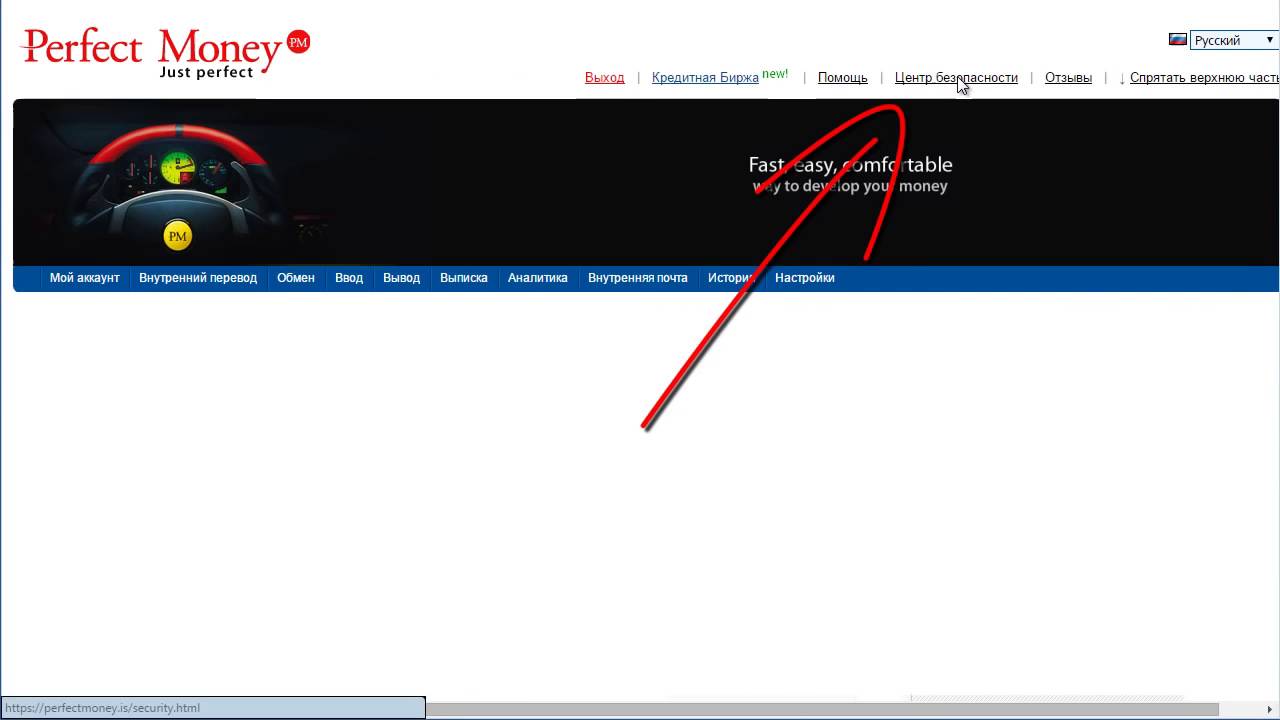Click the Russian flag icon
This screenshot has height=720, width=1280.
tap(1178, 40)
